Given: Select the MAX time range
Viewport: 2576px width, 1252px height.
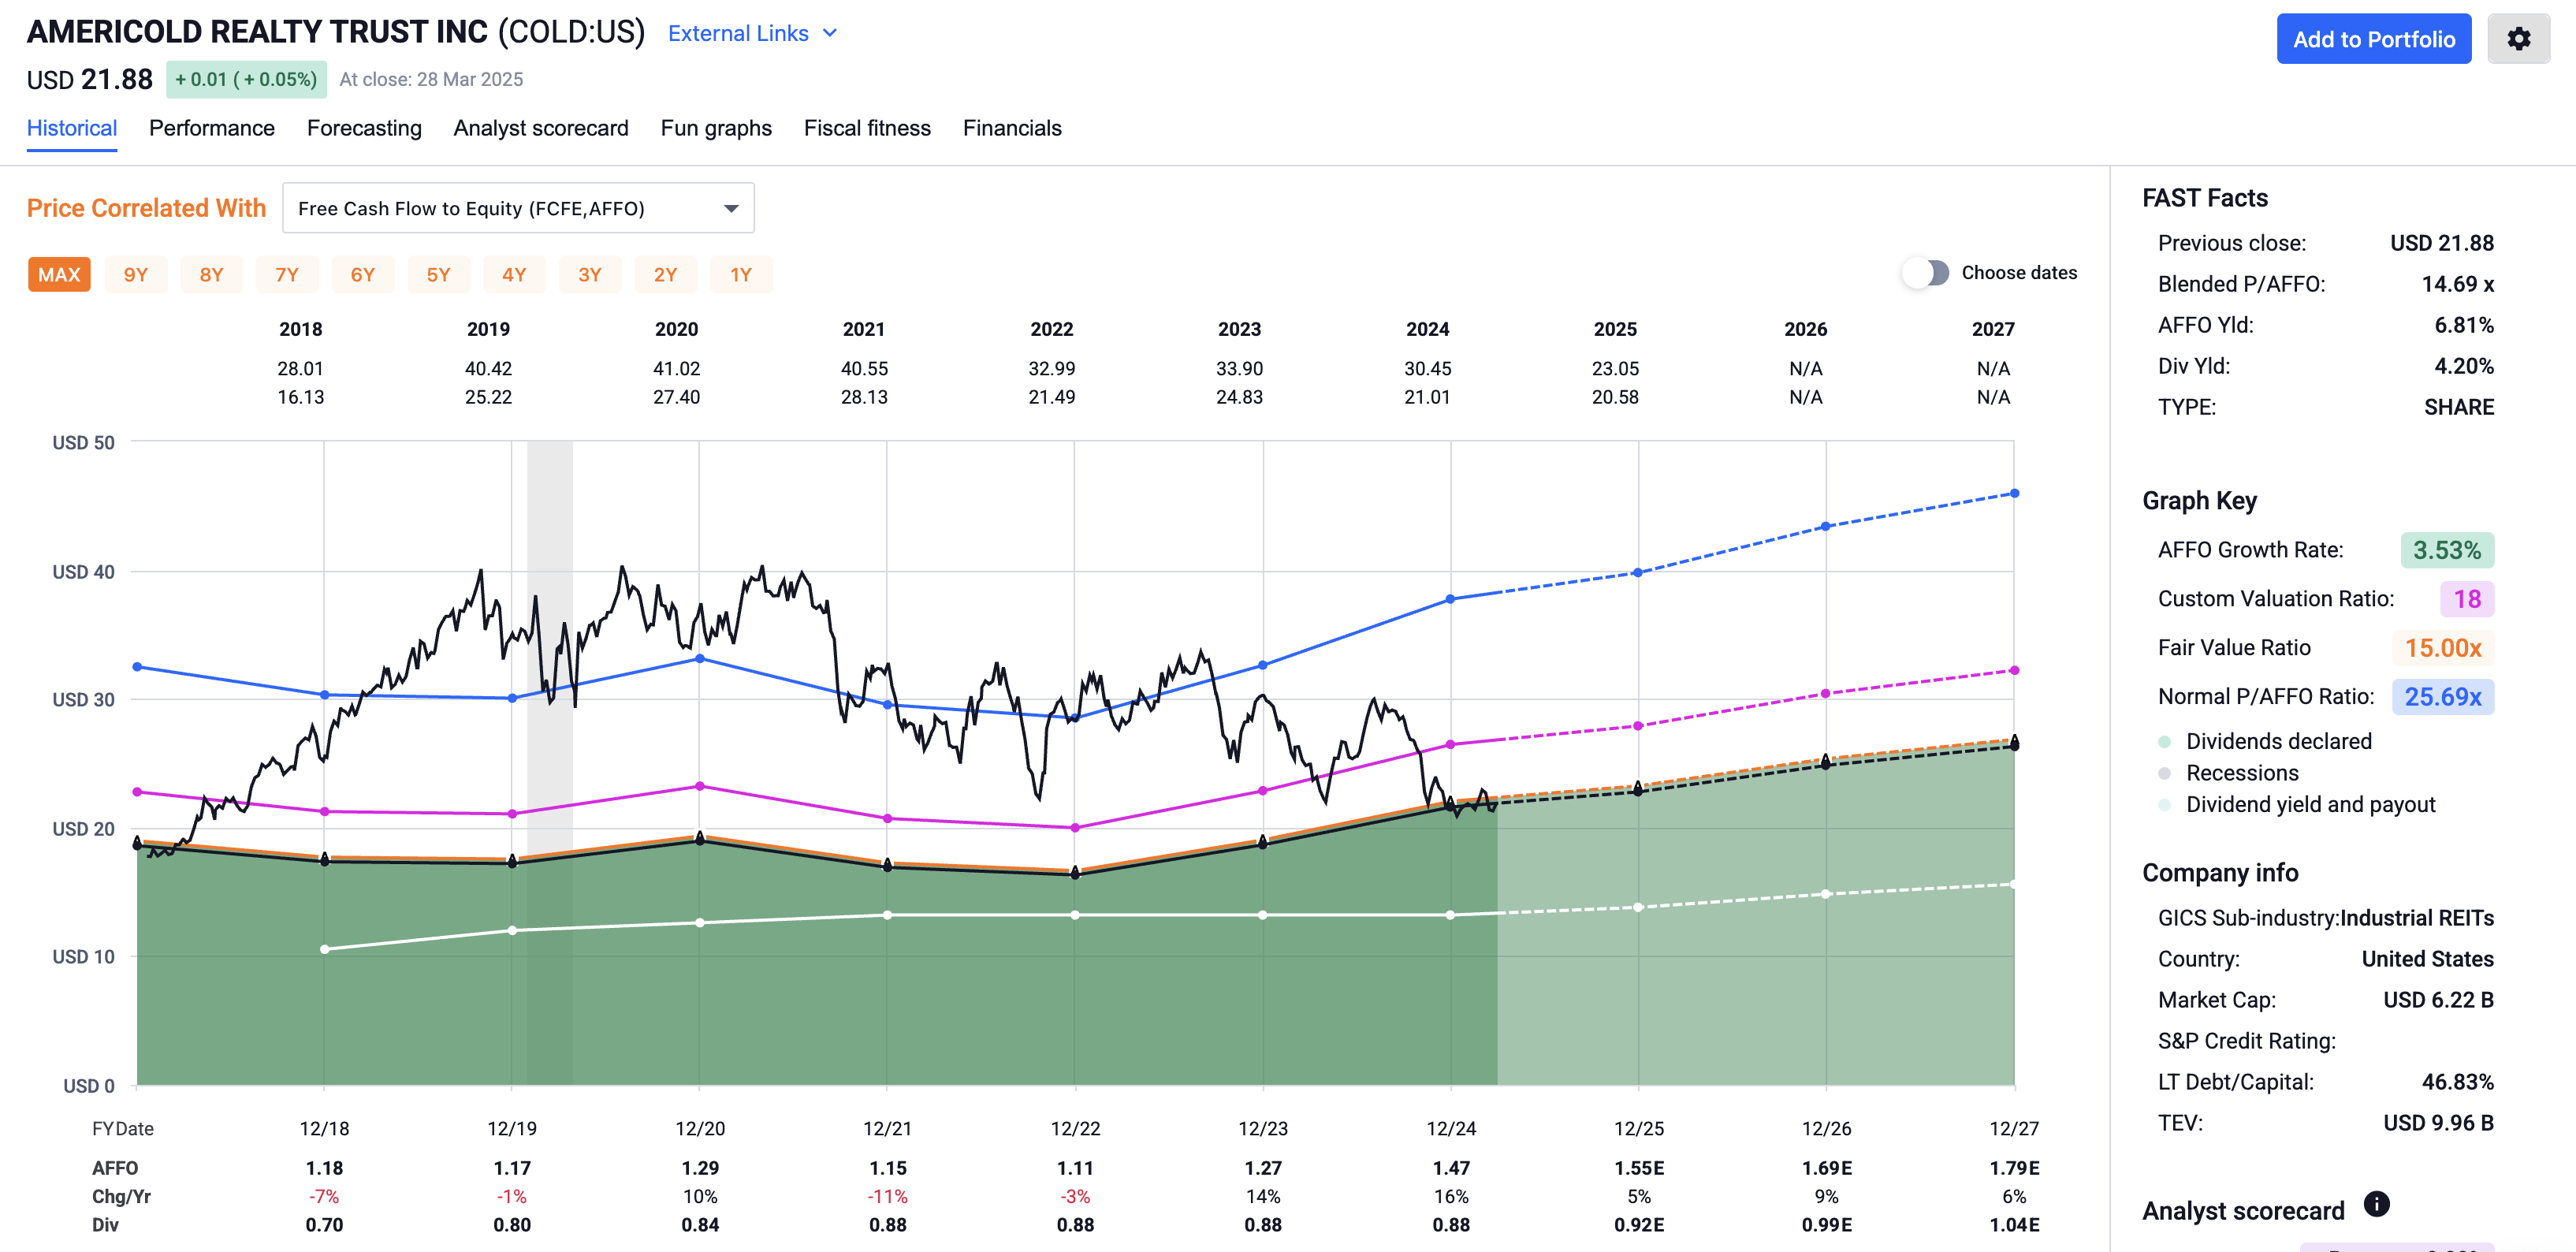Looking at the screenshot, I should pos(58,274).
